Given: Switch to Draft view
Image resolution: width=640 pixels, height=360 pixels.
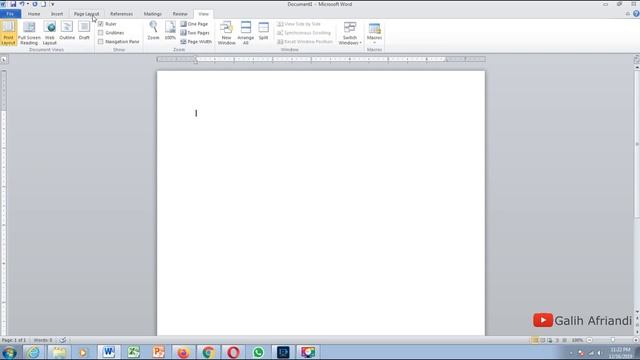Looking at the screenshot, I should [x=84, y=31].
